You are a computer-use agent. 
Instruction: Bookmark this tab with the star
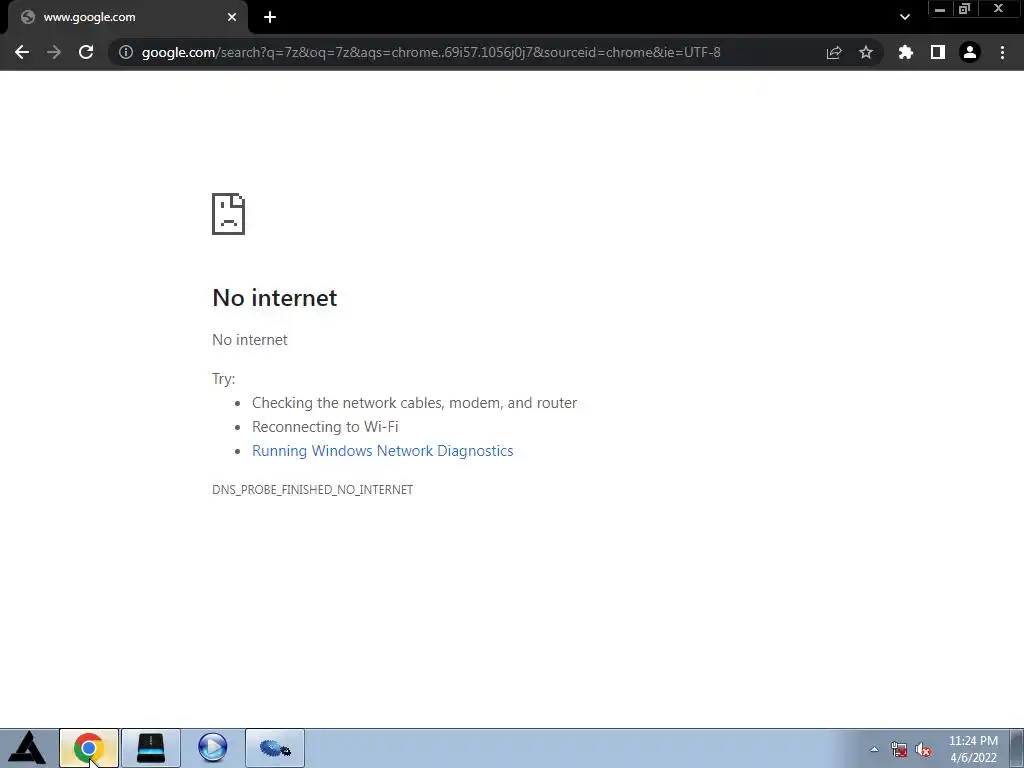866,52
